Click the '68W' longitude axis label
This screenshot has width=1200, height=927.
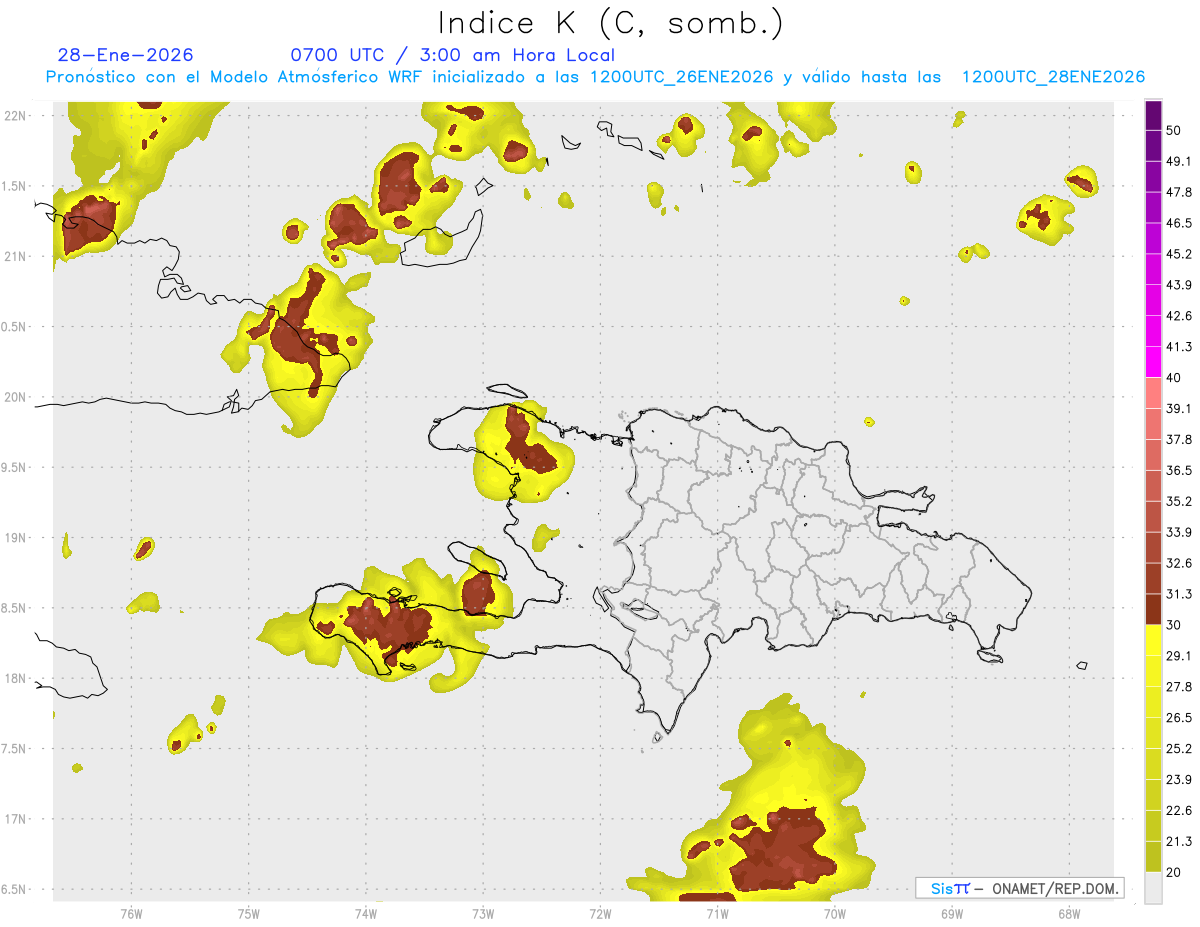[1069, 914]
